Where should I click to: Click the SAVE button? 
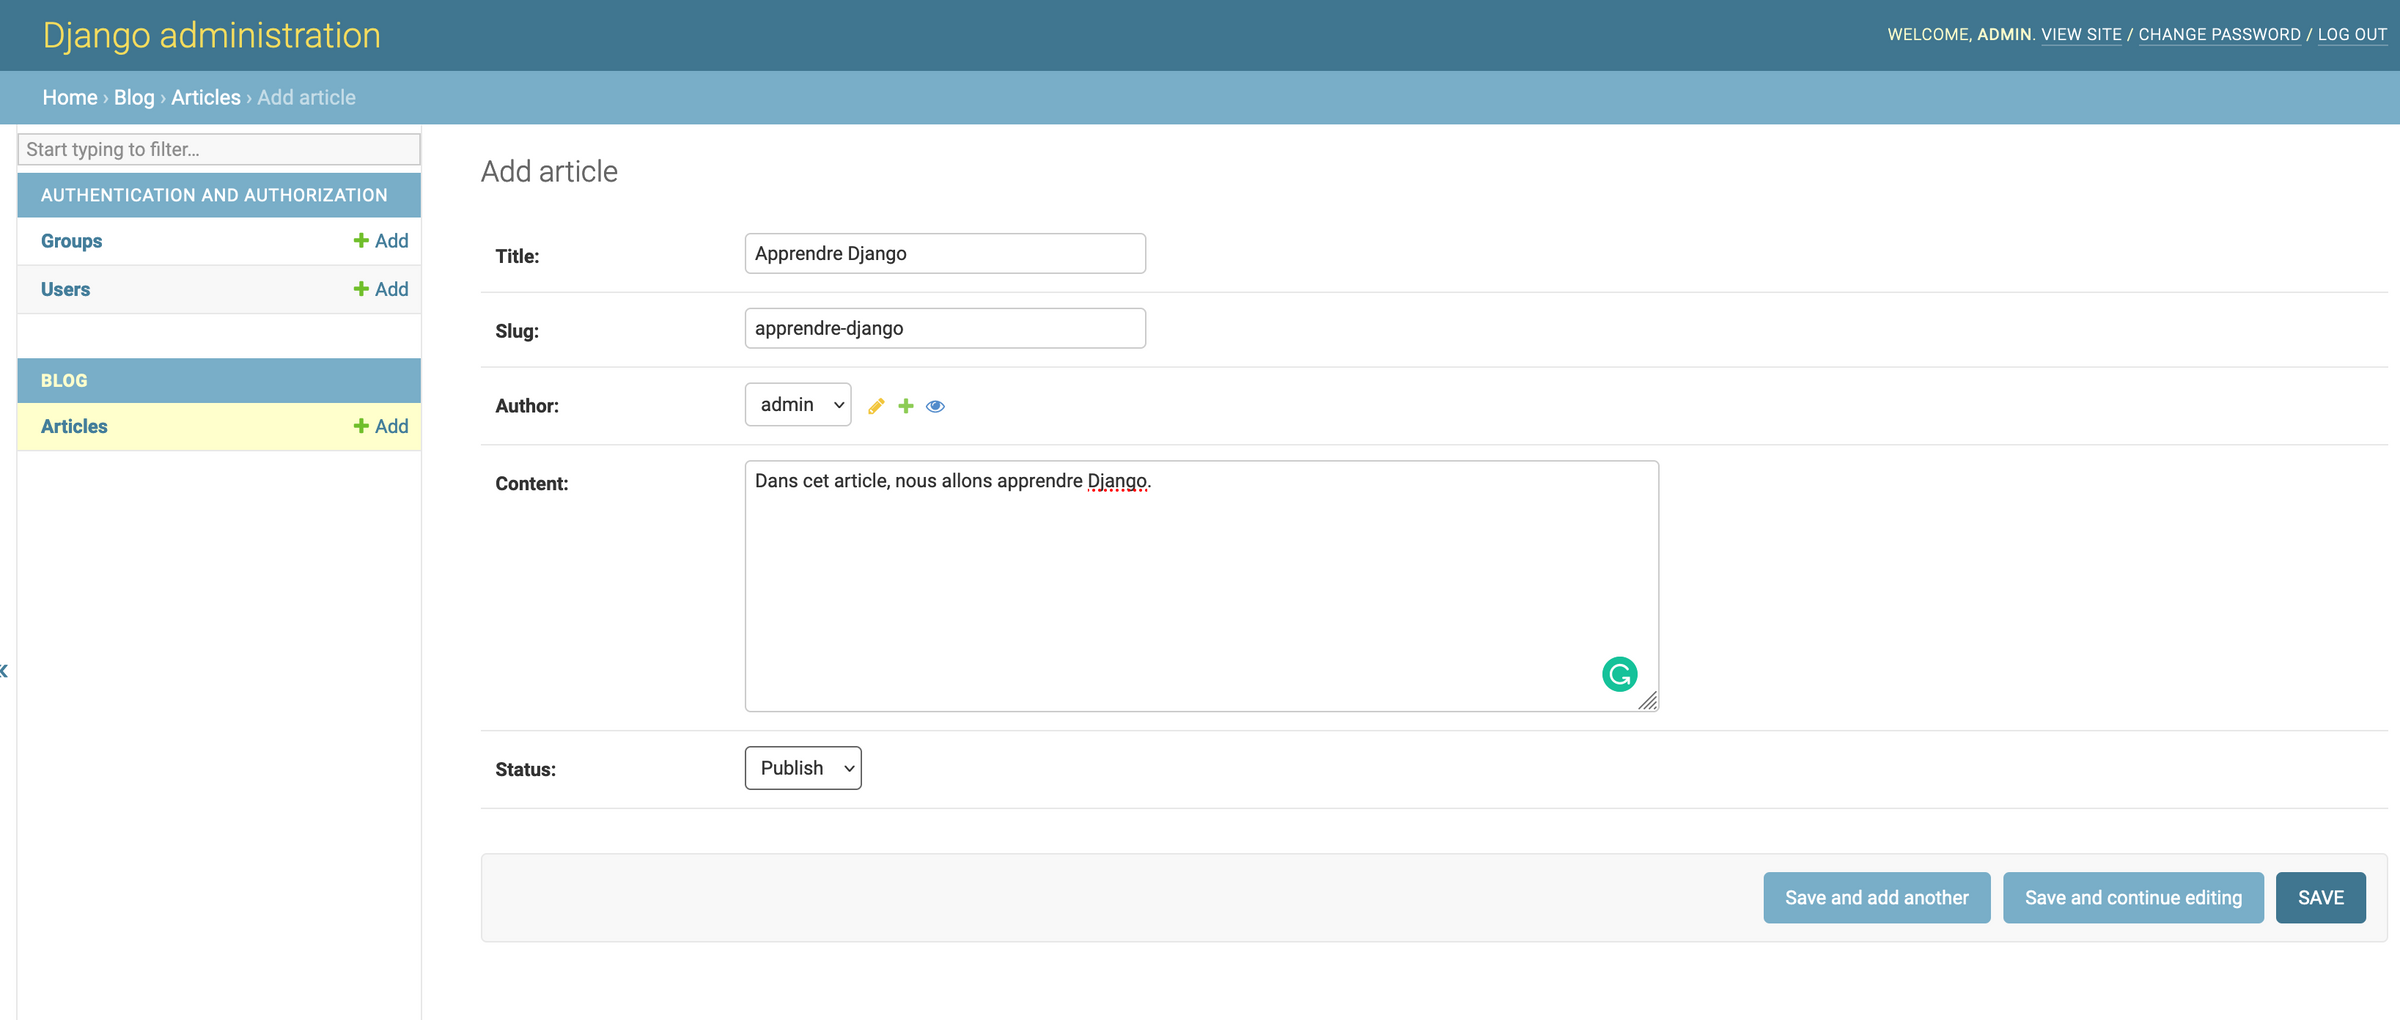2321,897
